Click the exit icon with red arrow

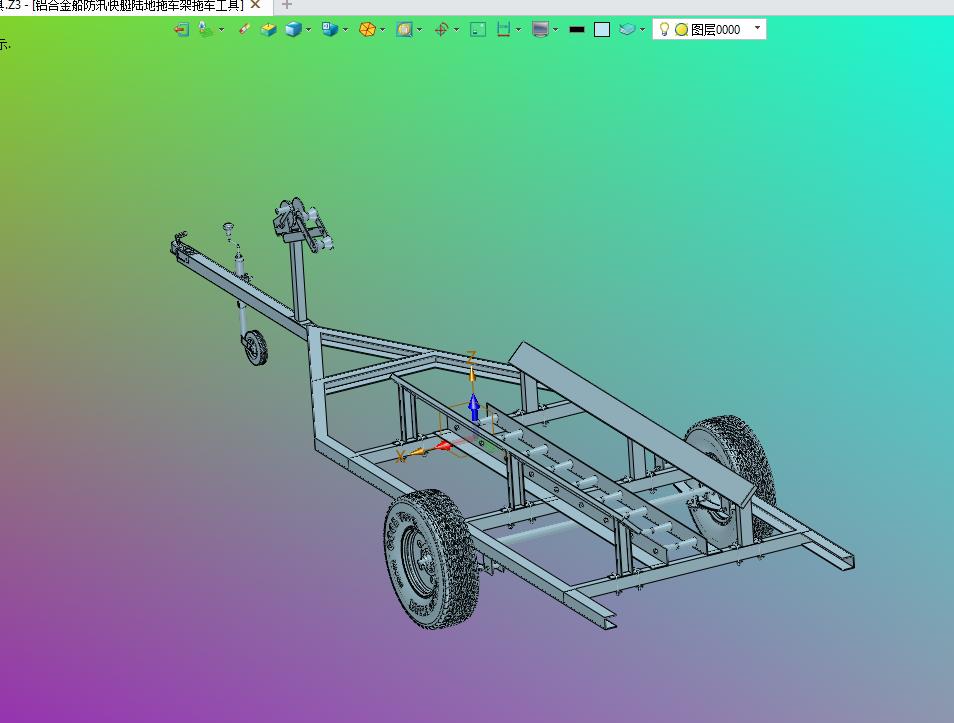click(181, 29)
